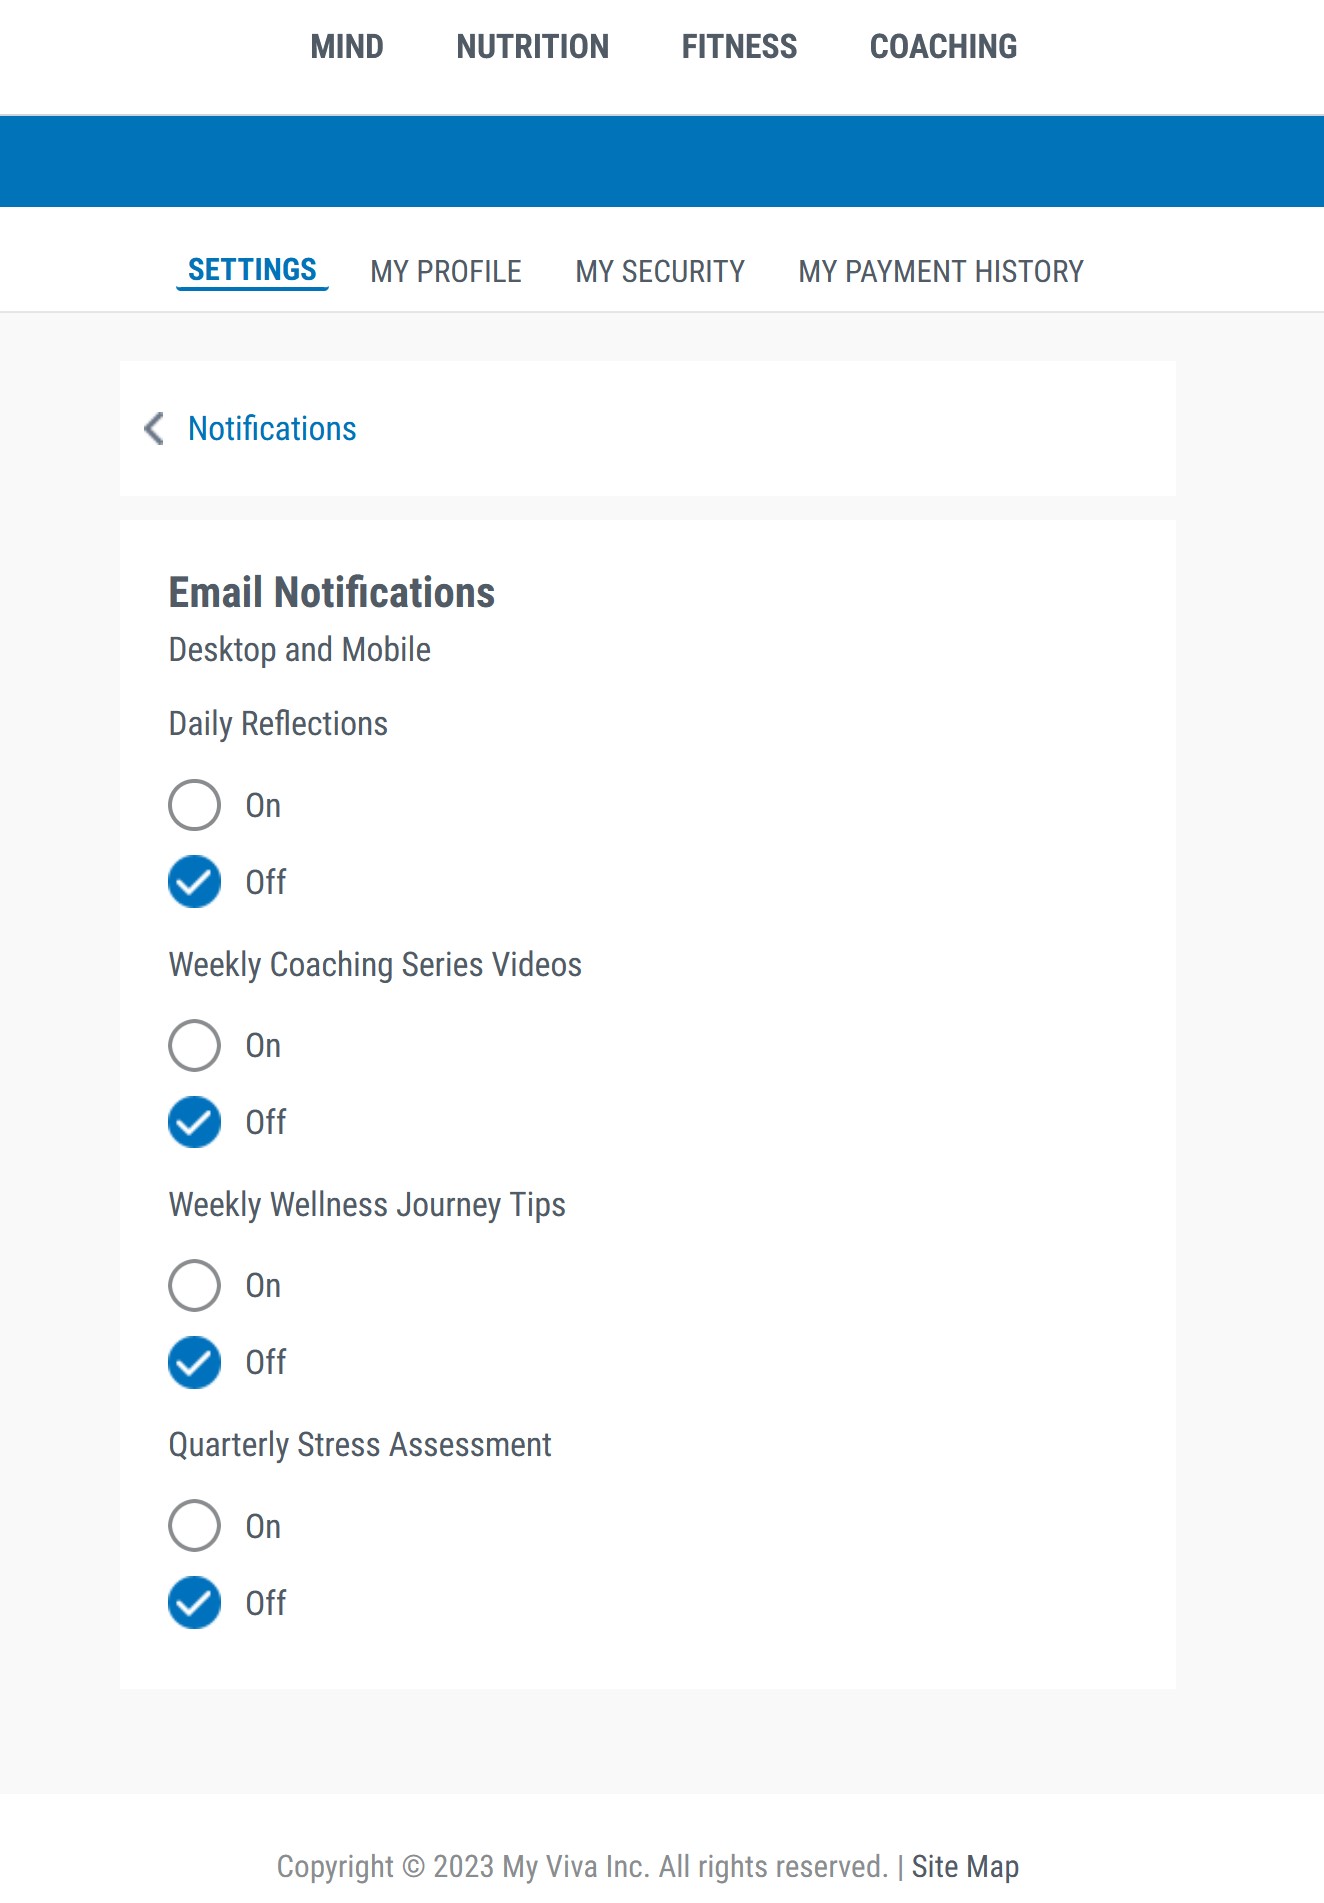Viewport: 1324px width, 1903px height.
Task: Select Off for Quarterly Stress Assessment
Action: 194,1603
